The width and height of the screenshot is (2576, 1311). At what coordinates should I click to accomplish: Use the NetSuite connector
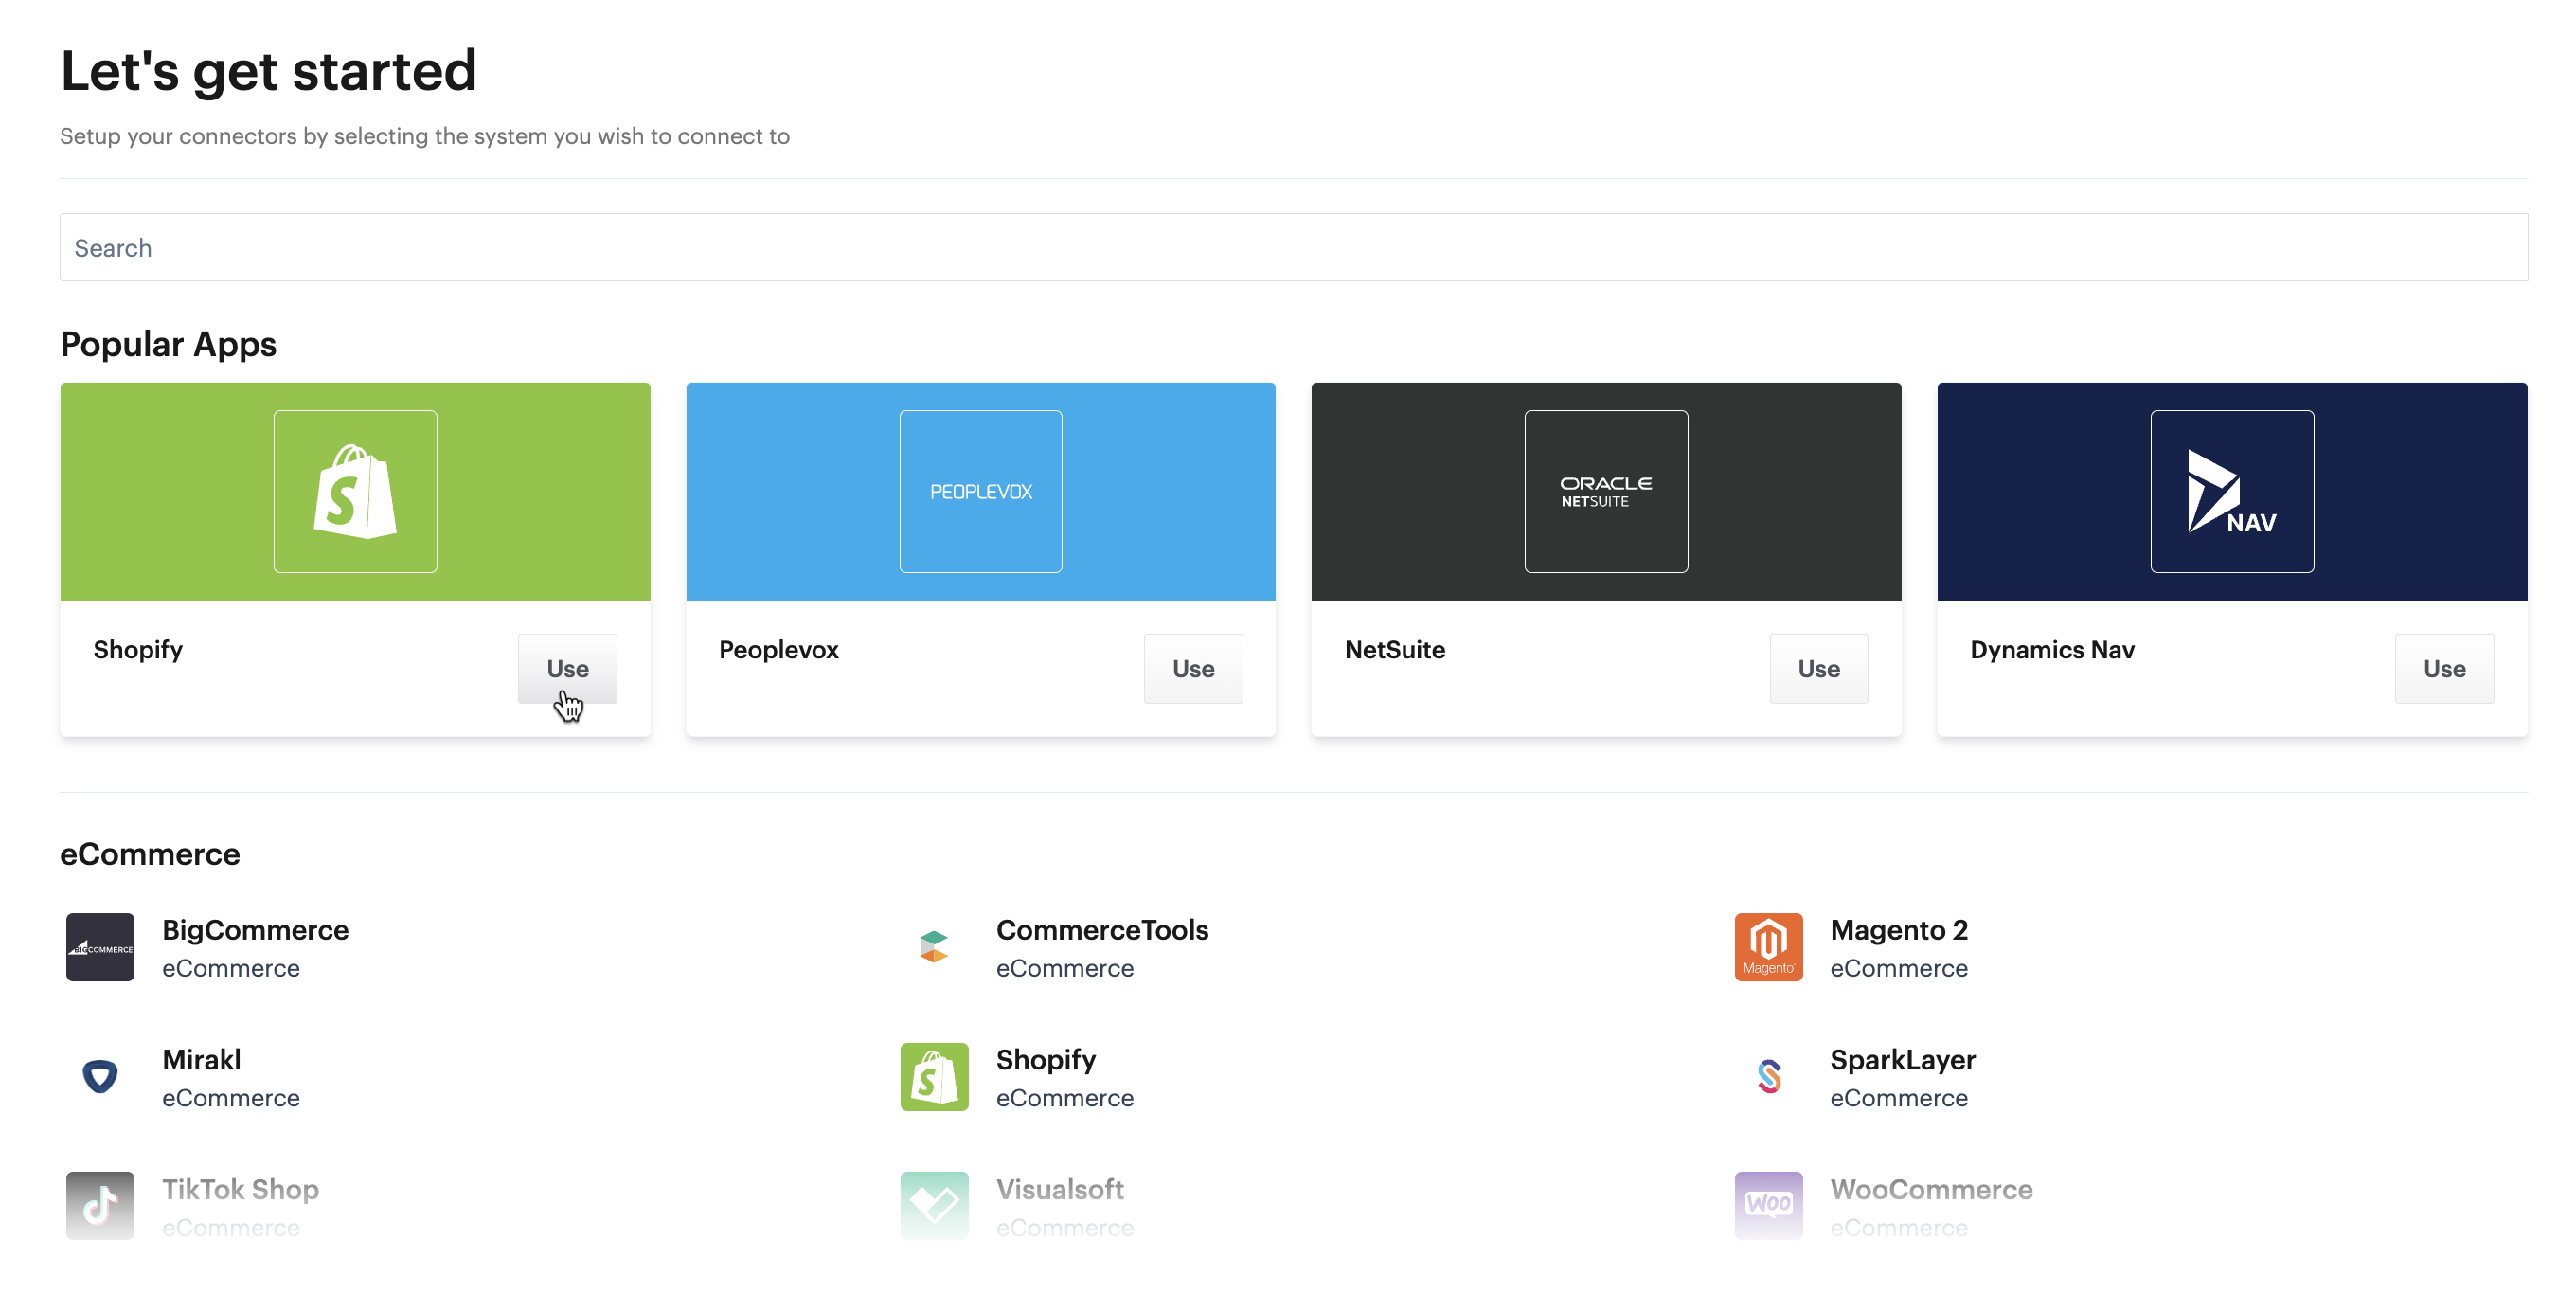[x=1818, y=669]
